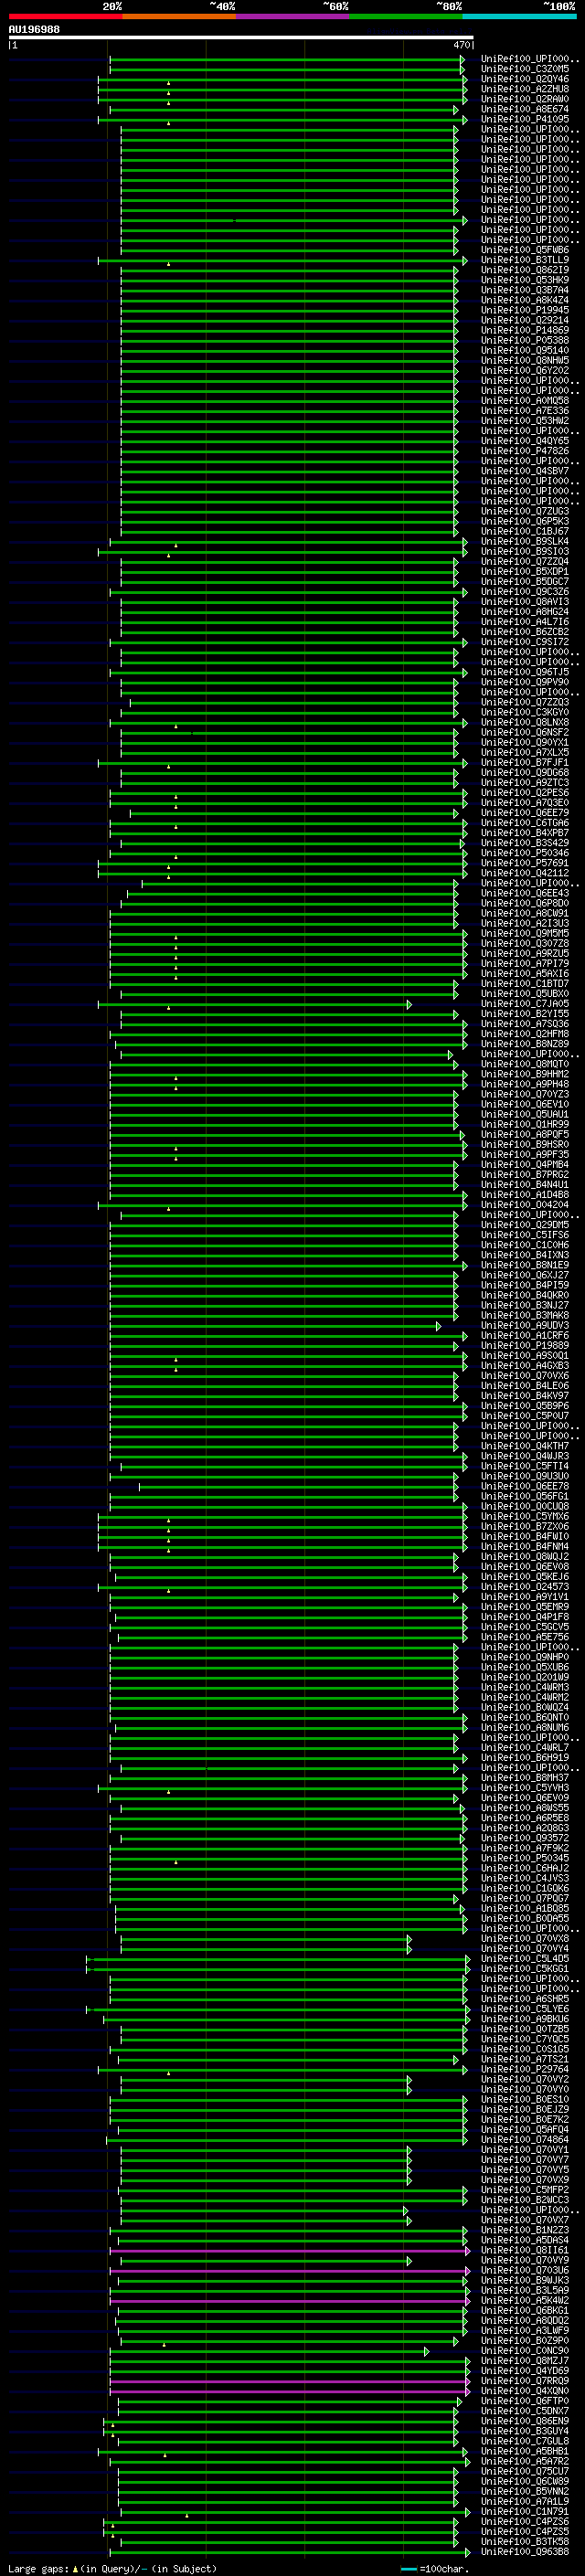Select hit label UniRef100_Q53HK9

525,280
